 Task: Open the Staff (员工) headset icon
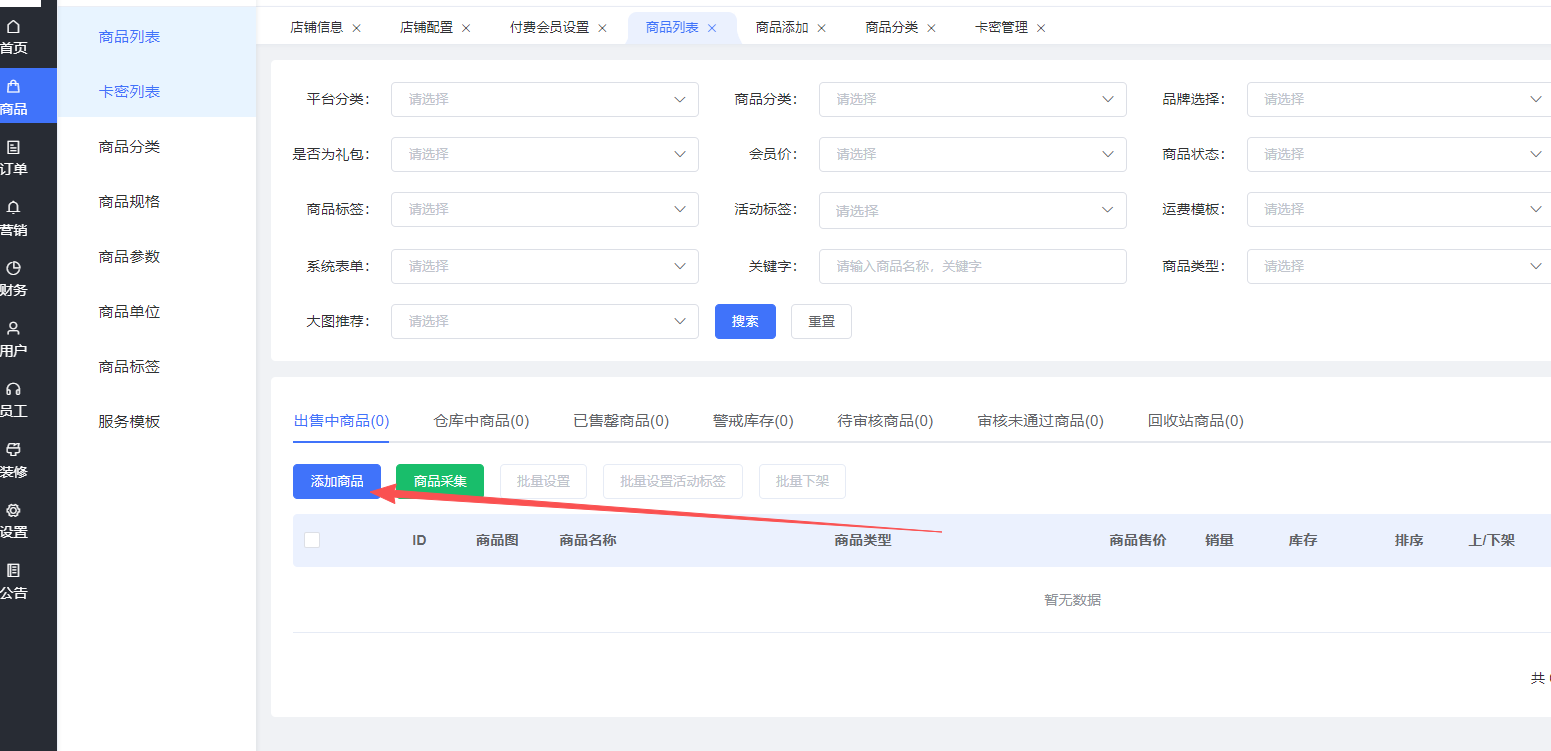click(13, 389)
